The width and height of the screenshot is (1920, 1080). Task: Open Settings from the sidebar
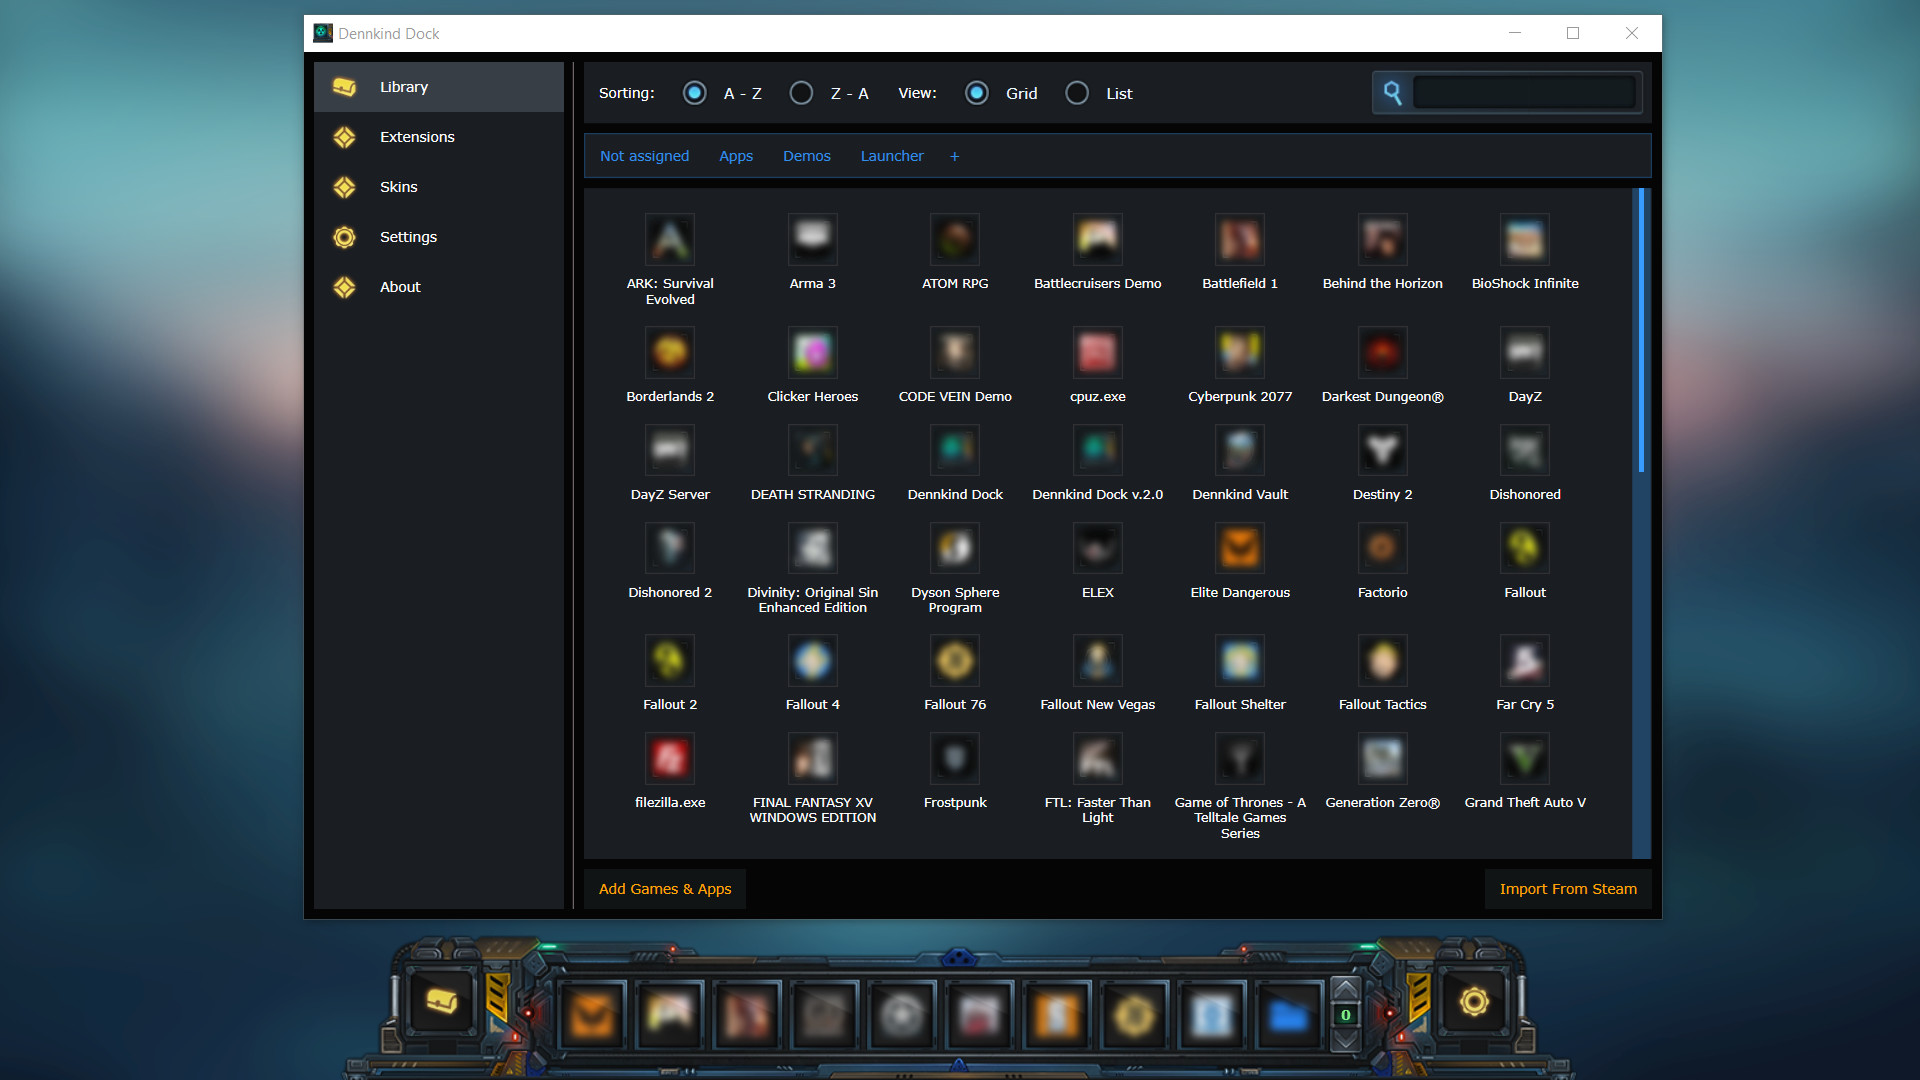408,237
